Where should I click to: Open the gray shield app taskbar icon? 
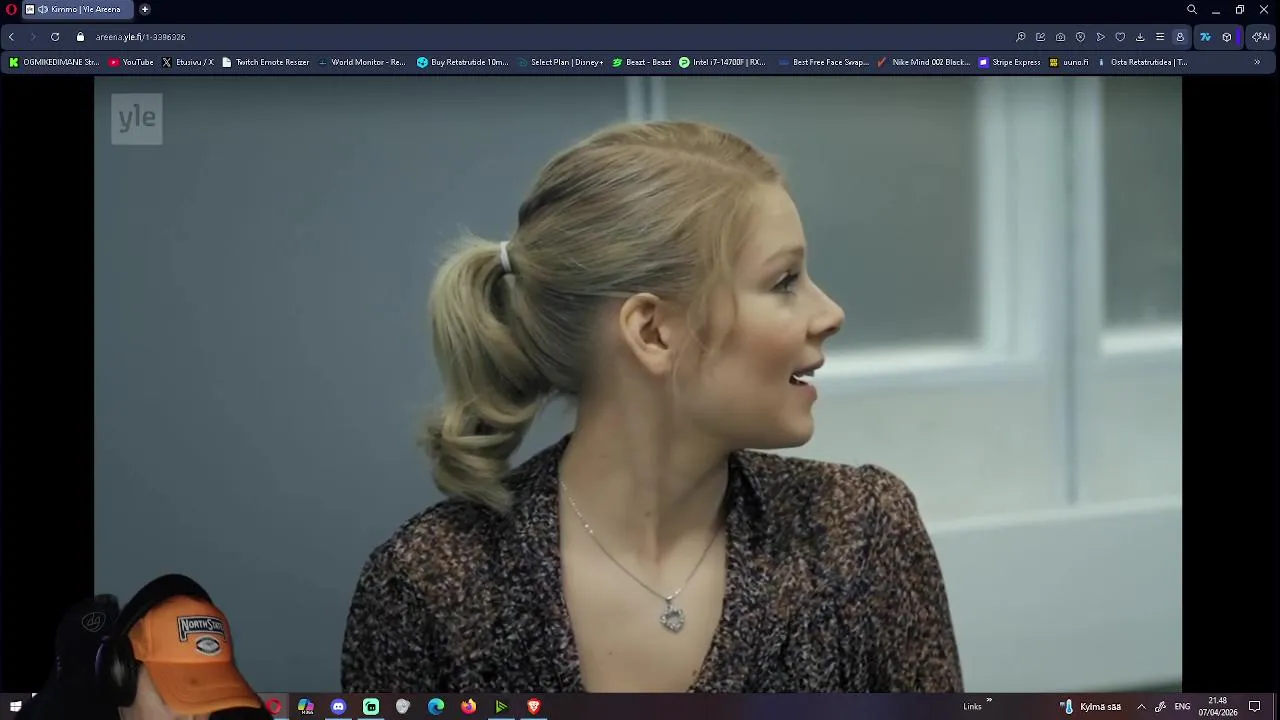(403, 707)
